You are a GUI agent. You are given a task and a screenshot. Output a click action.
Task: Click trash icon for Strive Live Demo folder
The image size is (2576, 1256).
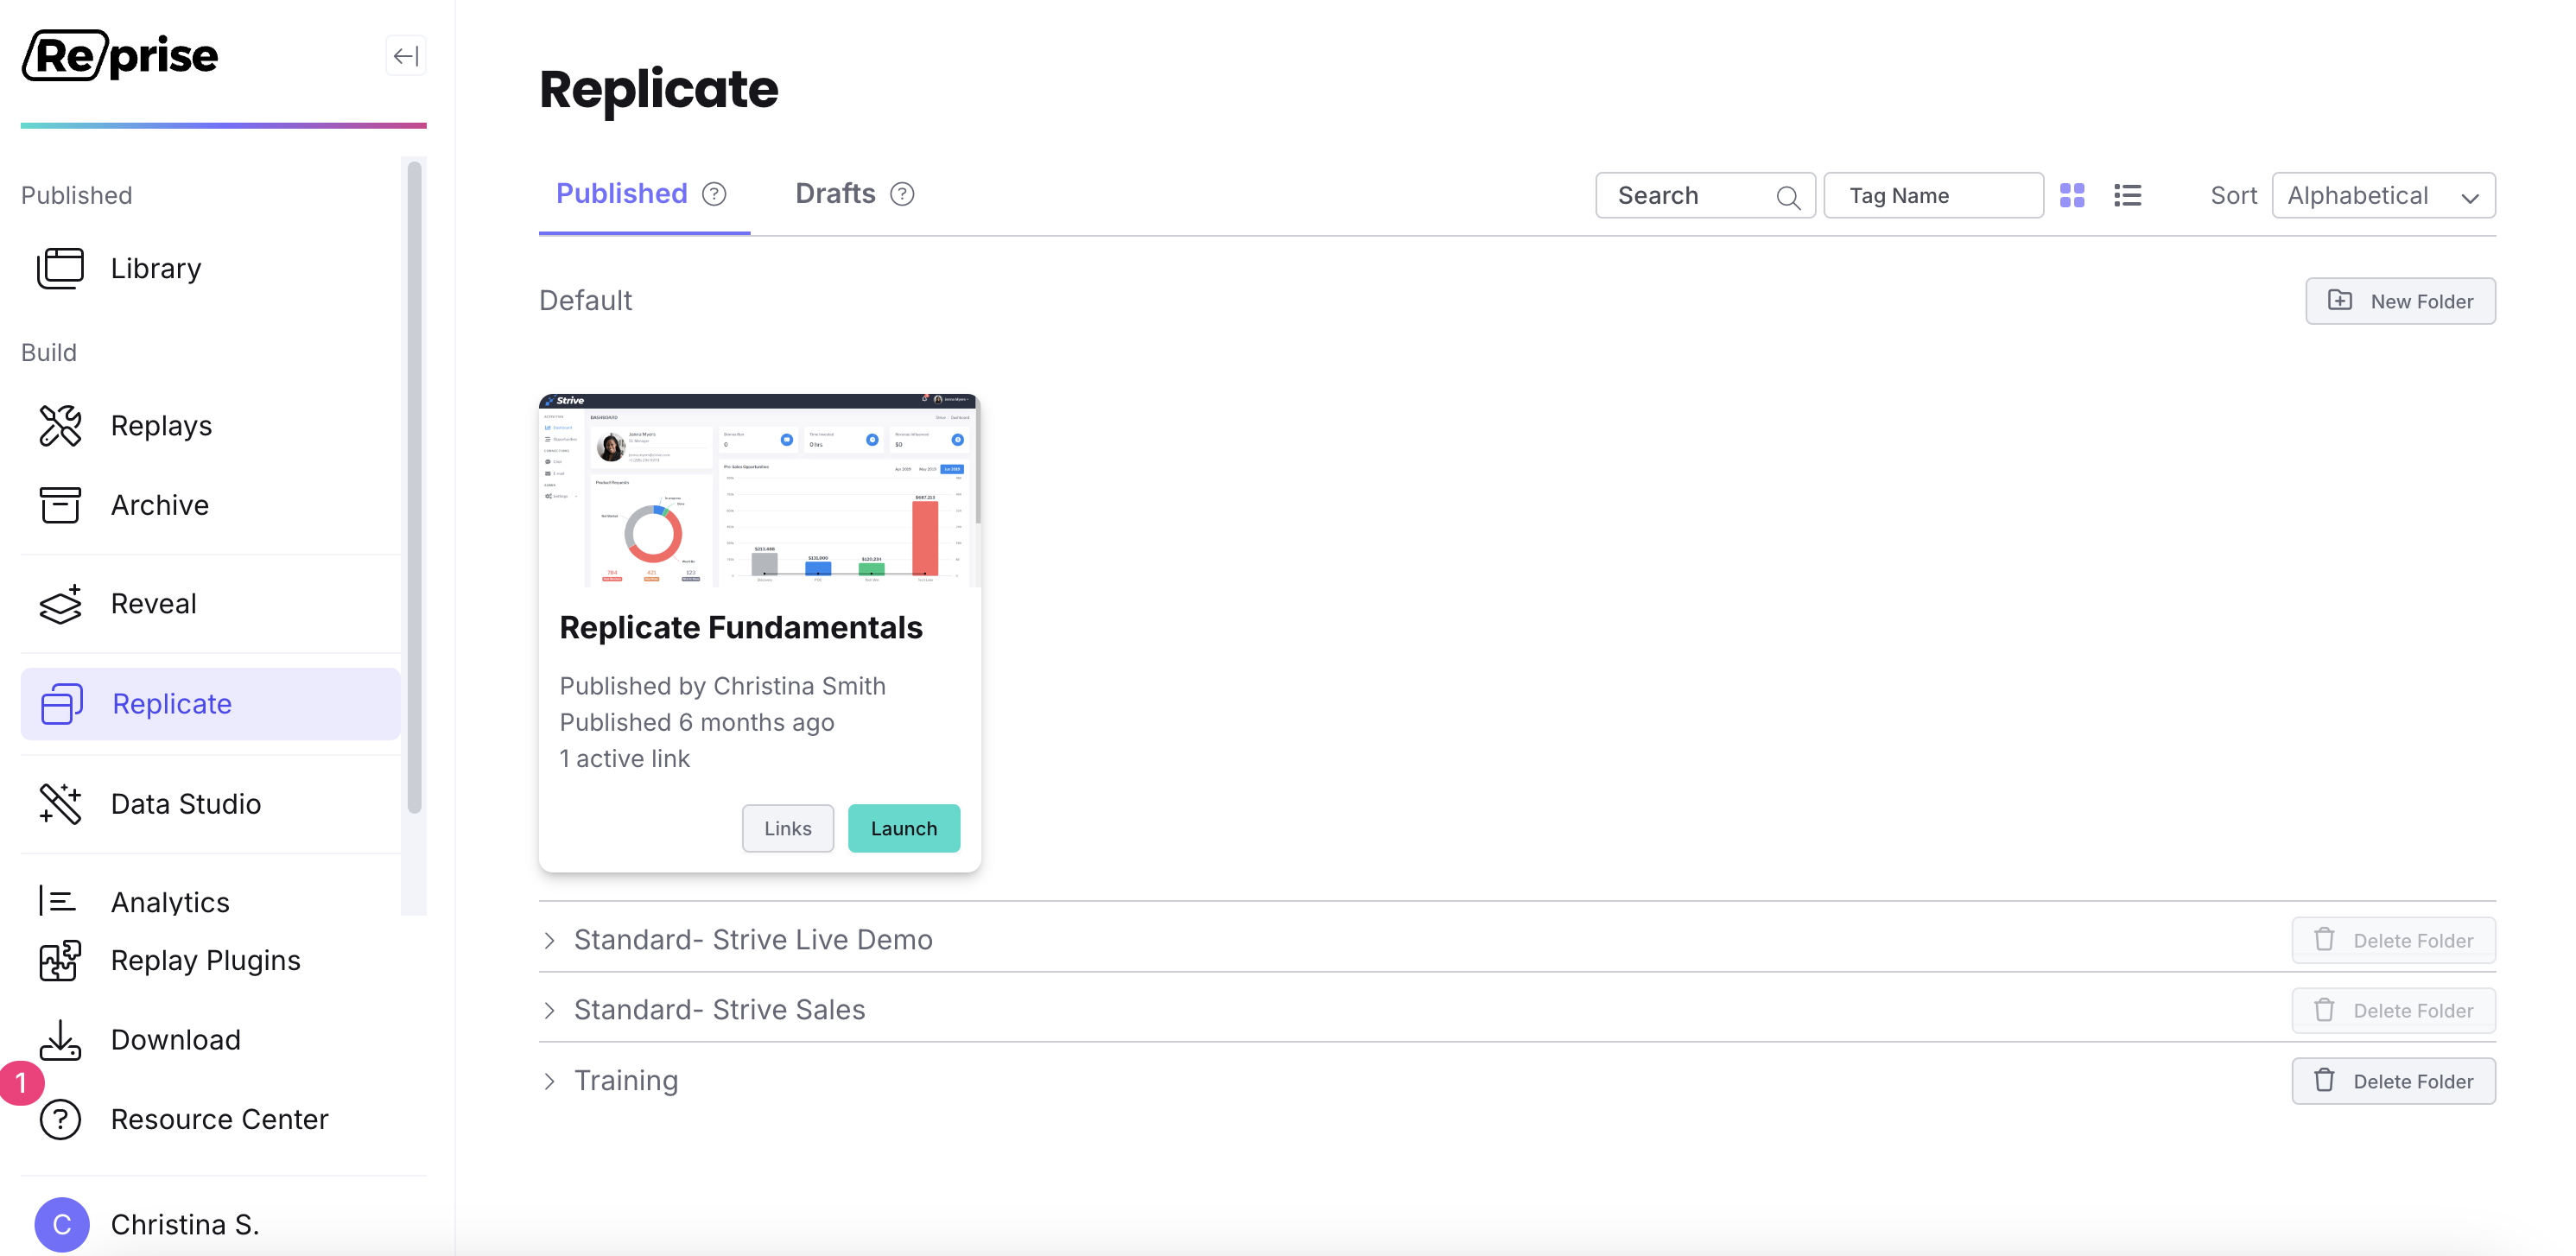coord(2325,939)
